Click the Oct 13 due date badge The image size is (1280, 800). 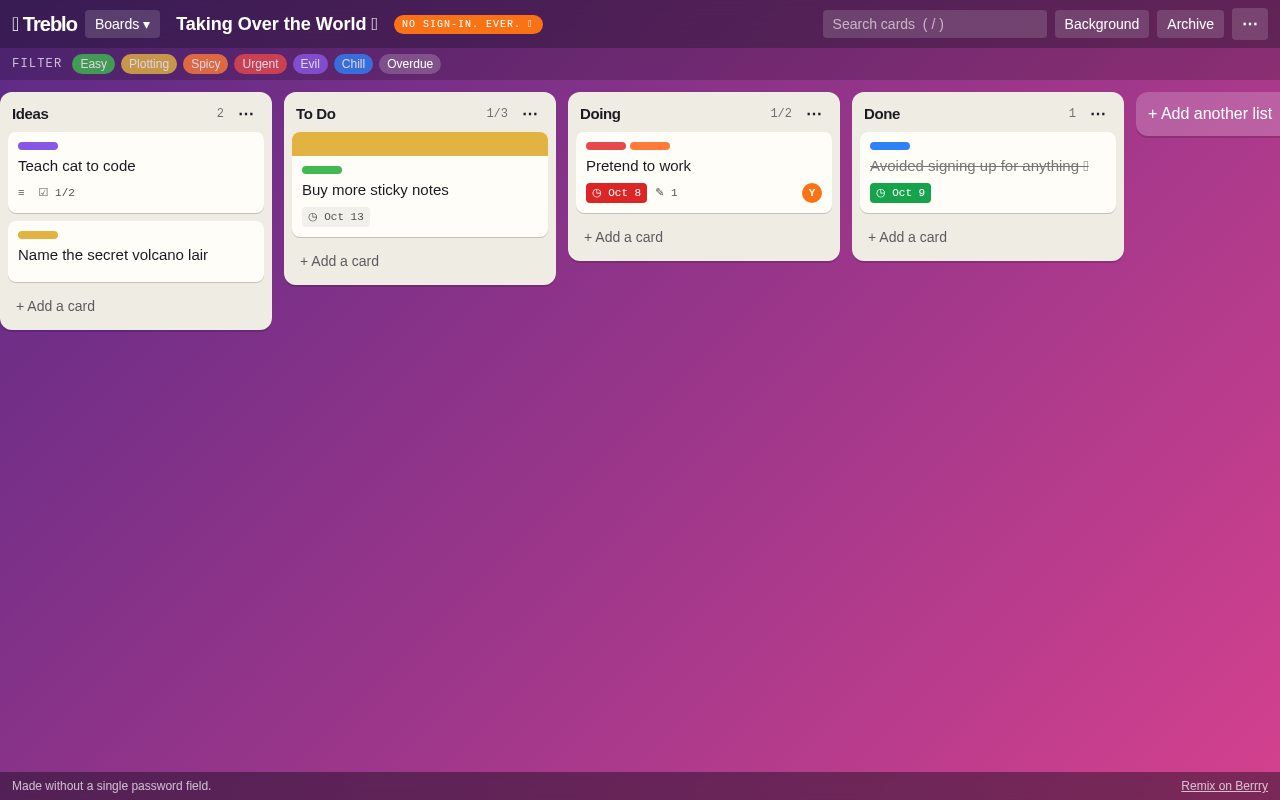coord(336,217)
